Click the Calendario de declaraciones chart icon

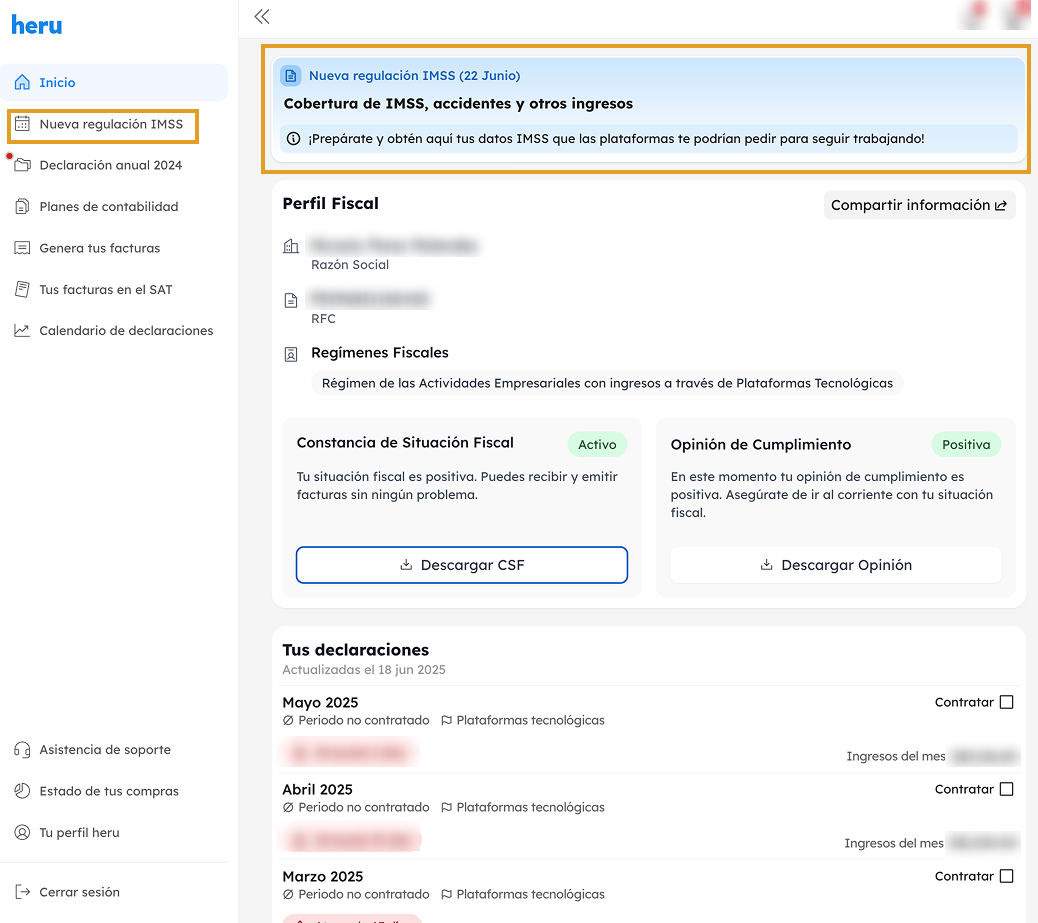coord(23,330)
